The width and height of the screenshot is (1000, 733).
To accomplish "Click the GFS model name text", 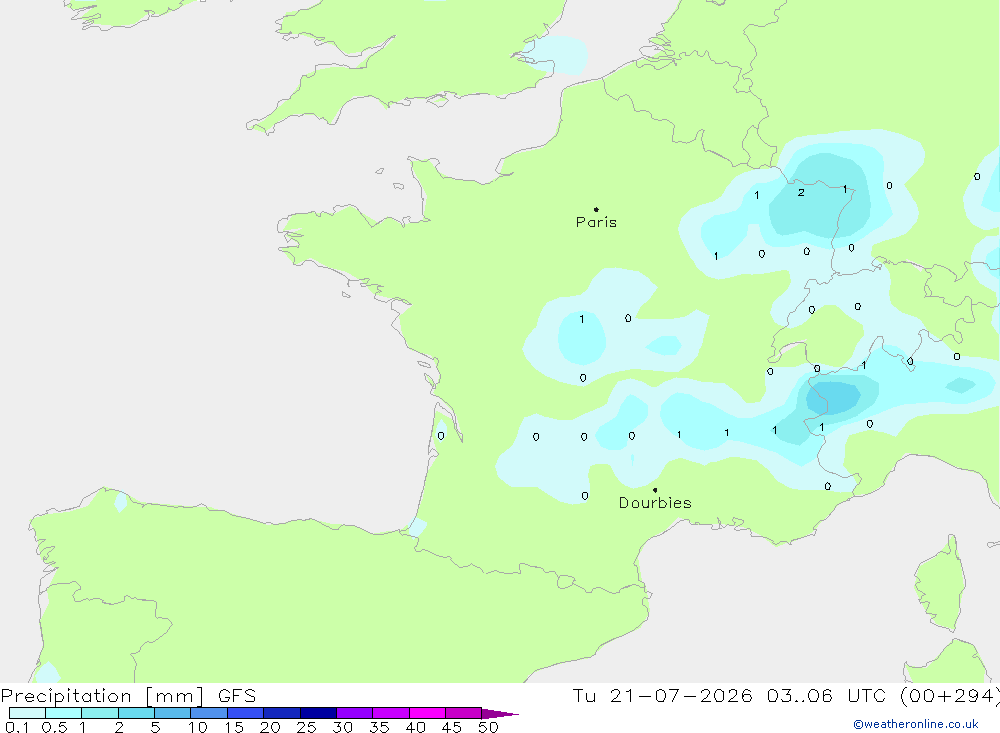I will point(237,696).
